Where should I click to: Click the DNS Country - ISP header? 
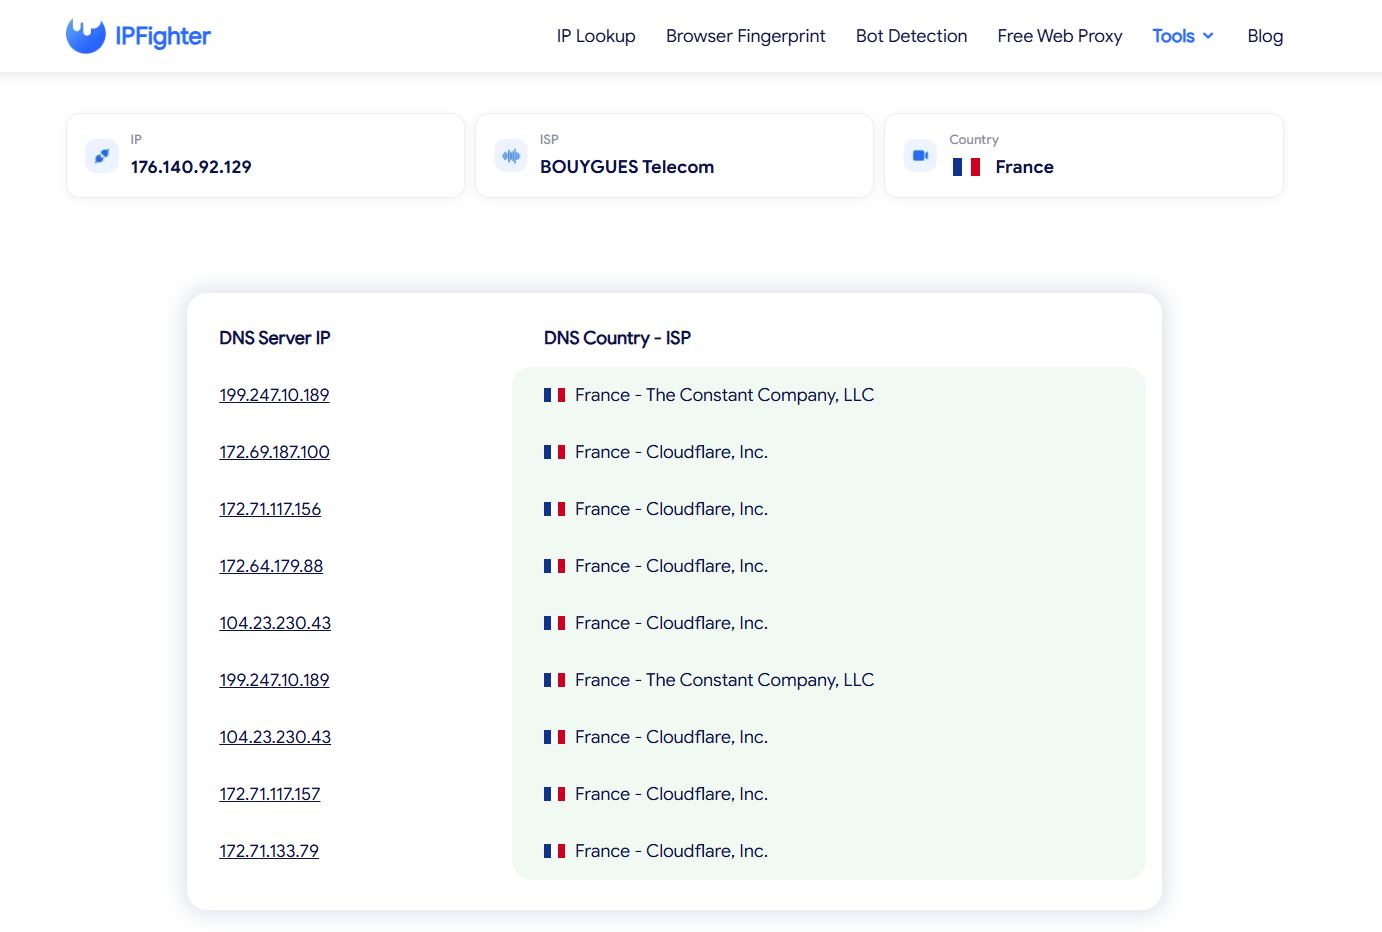[617, 338]
